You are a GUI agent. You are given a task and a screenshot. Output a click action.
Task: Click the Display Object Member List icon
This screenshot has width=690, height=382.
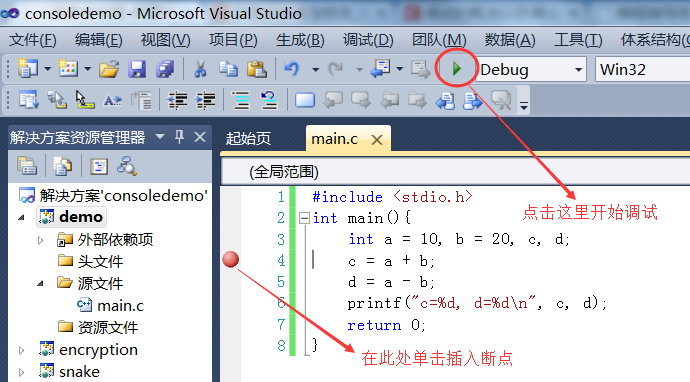(29, 100)
